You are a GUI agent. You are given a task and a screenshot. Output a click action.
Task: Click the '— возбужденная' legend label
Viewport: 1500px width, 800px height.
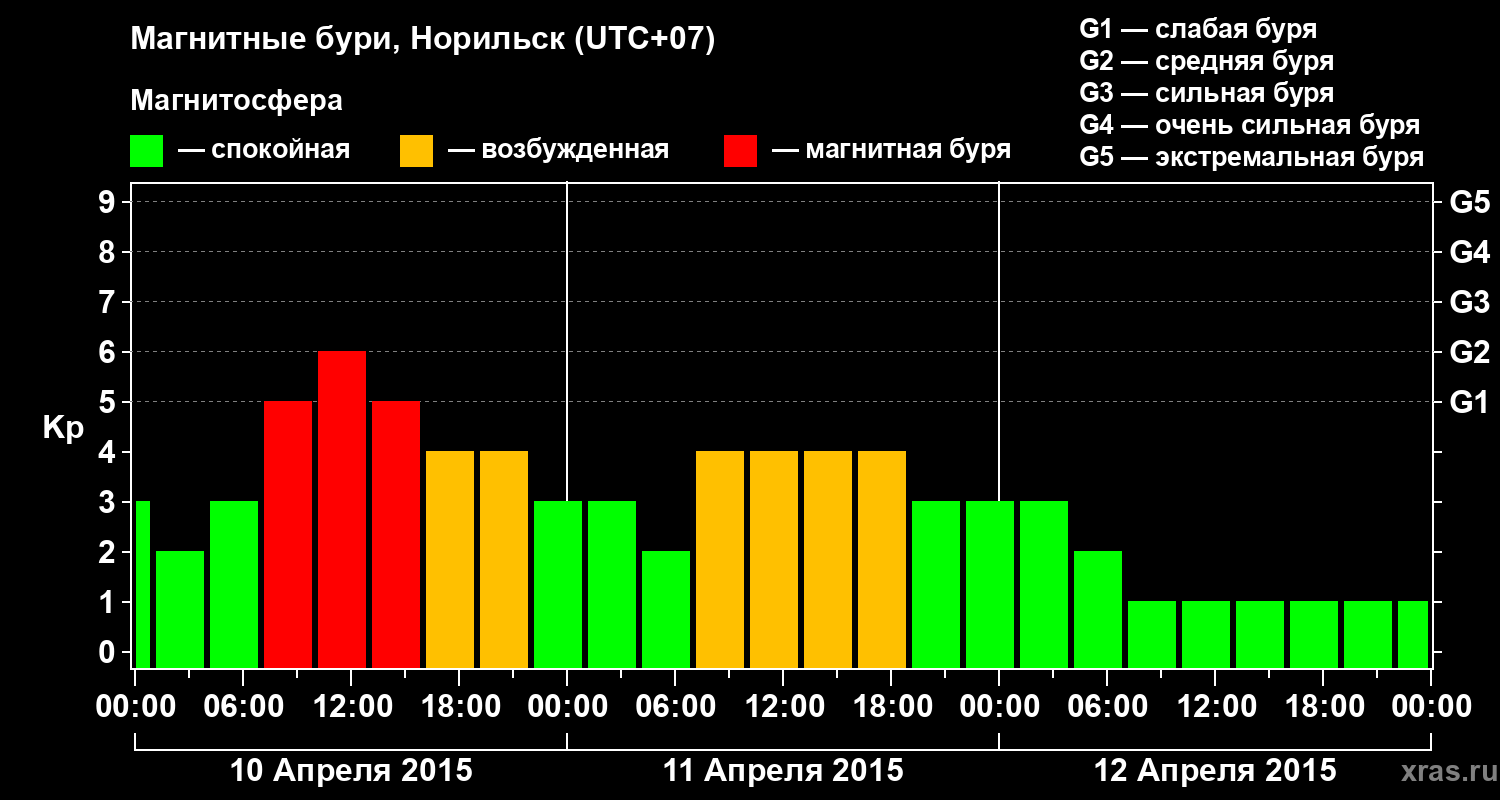[558, 150]
